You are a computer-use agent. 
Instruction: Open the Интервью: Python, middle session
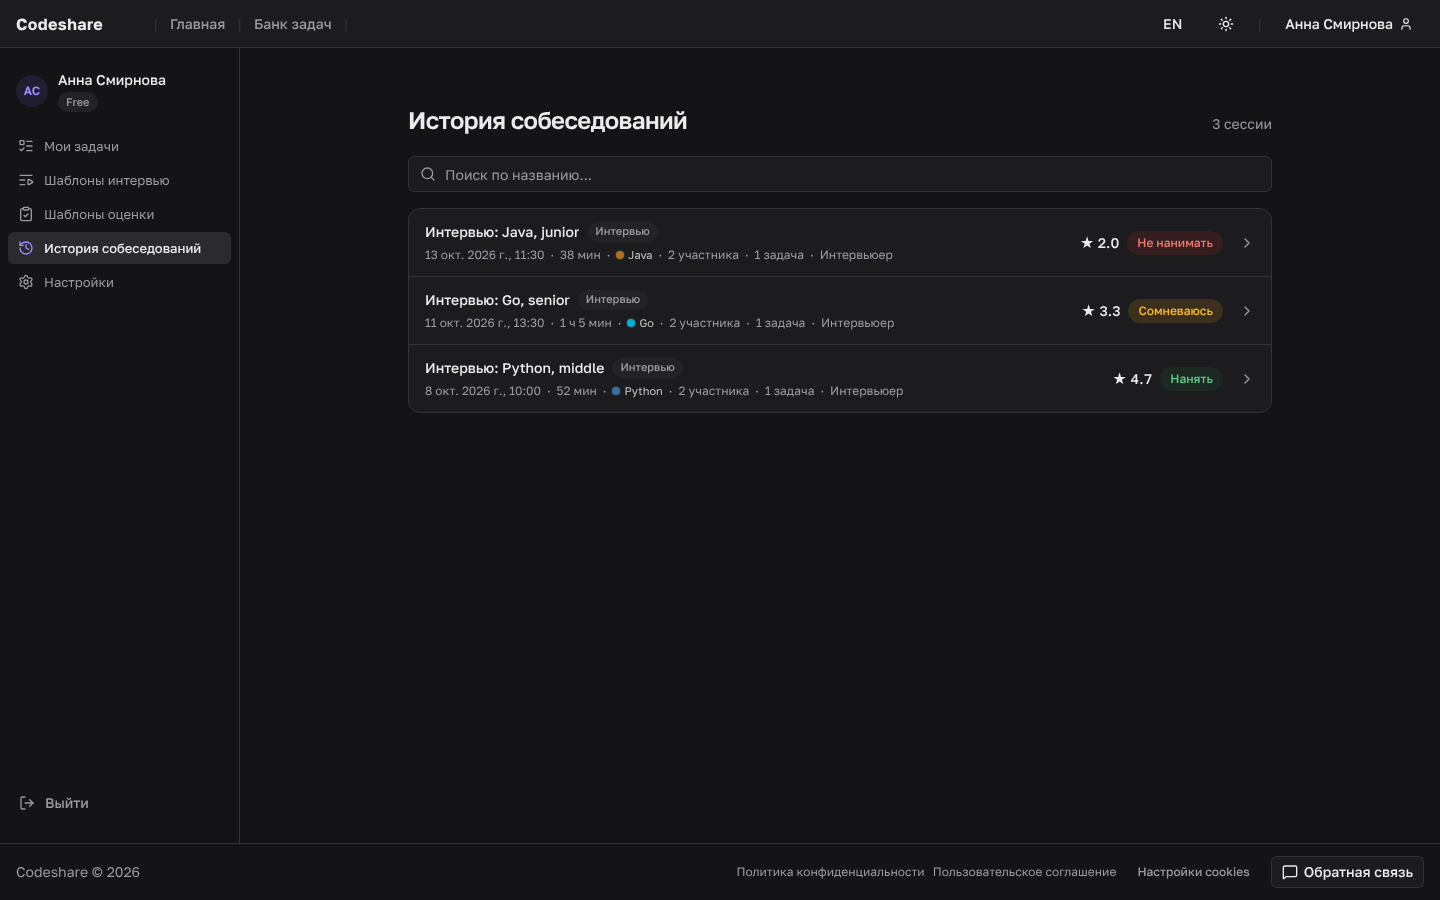[x=840, y=379]
